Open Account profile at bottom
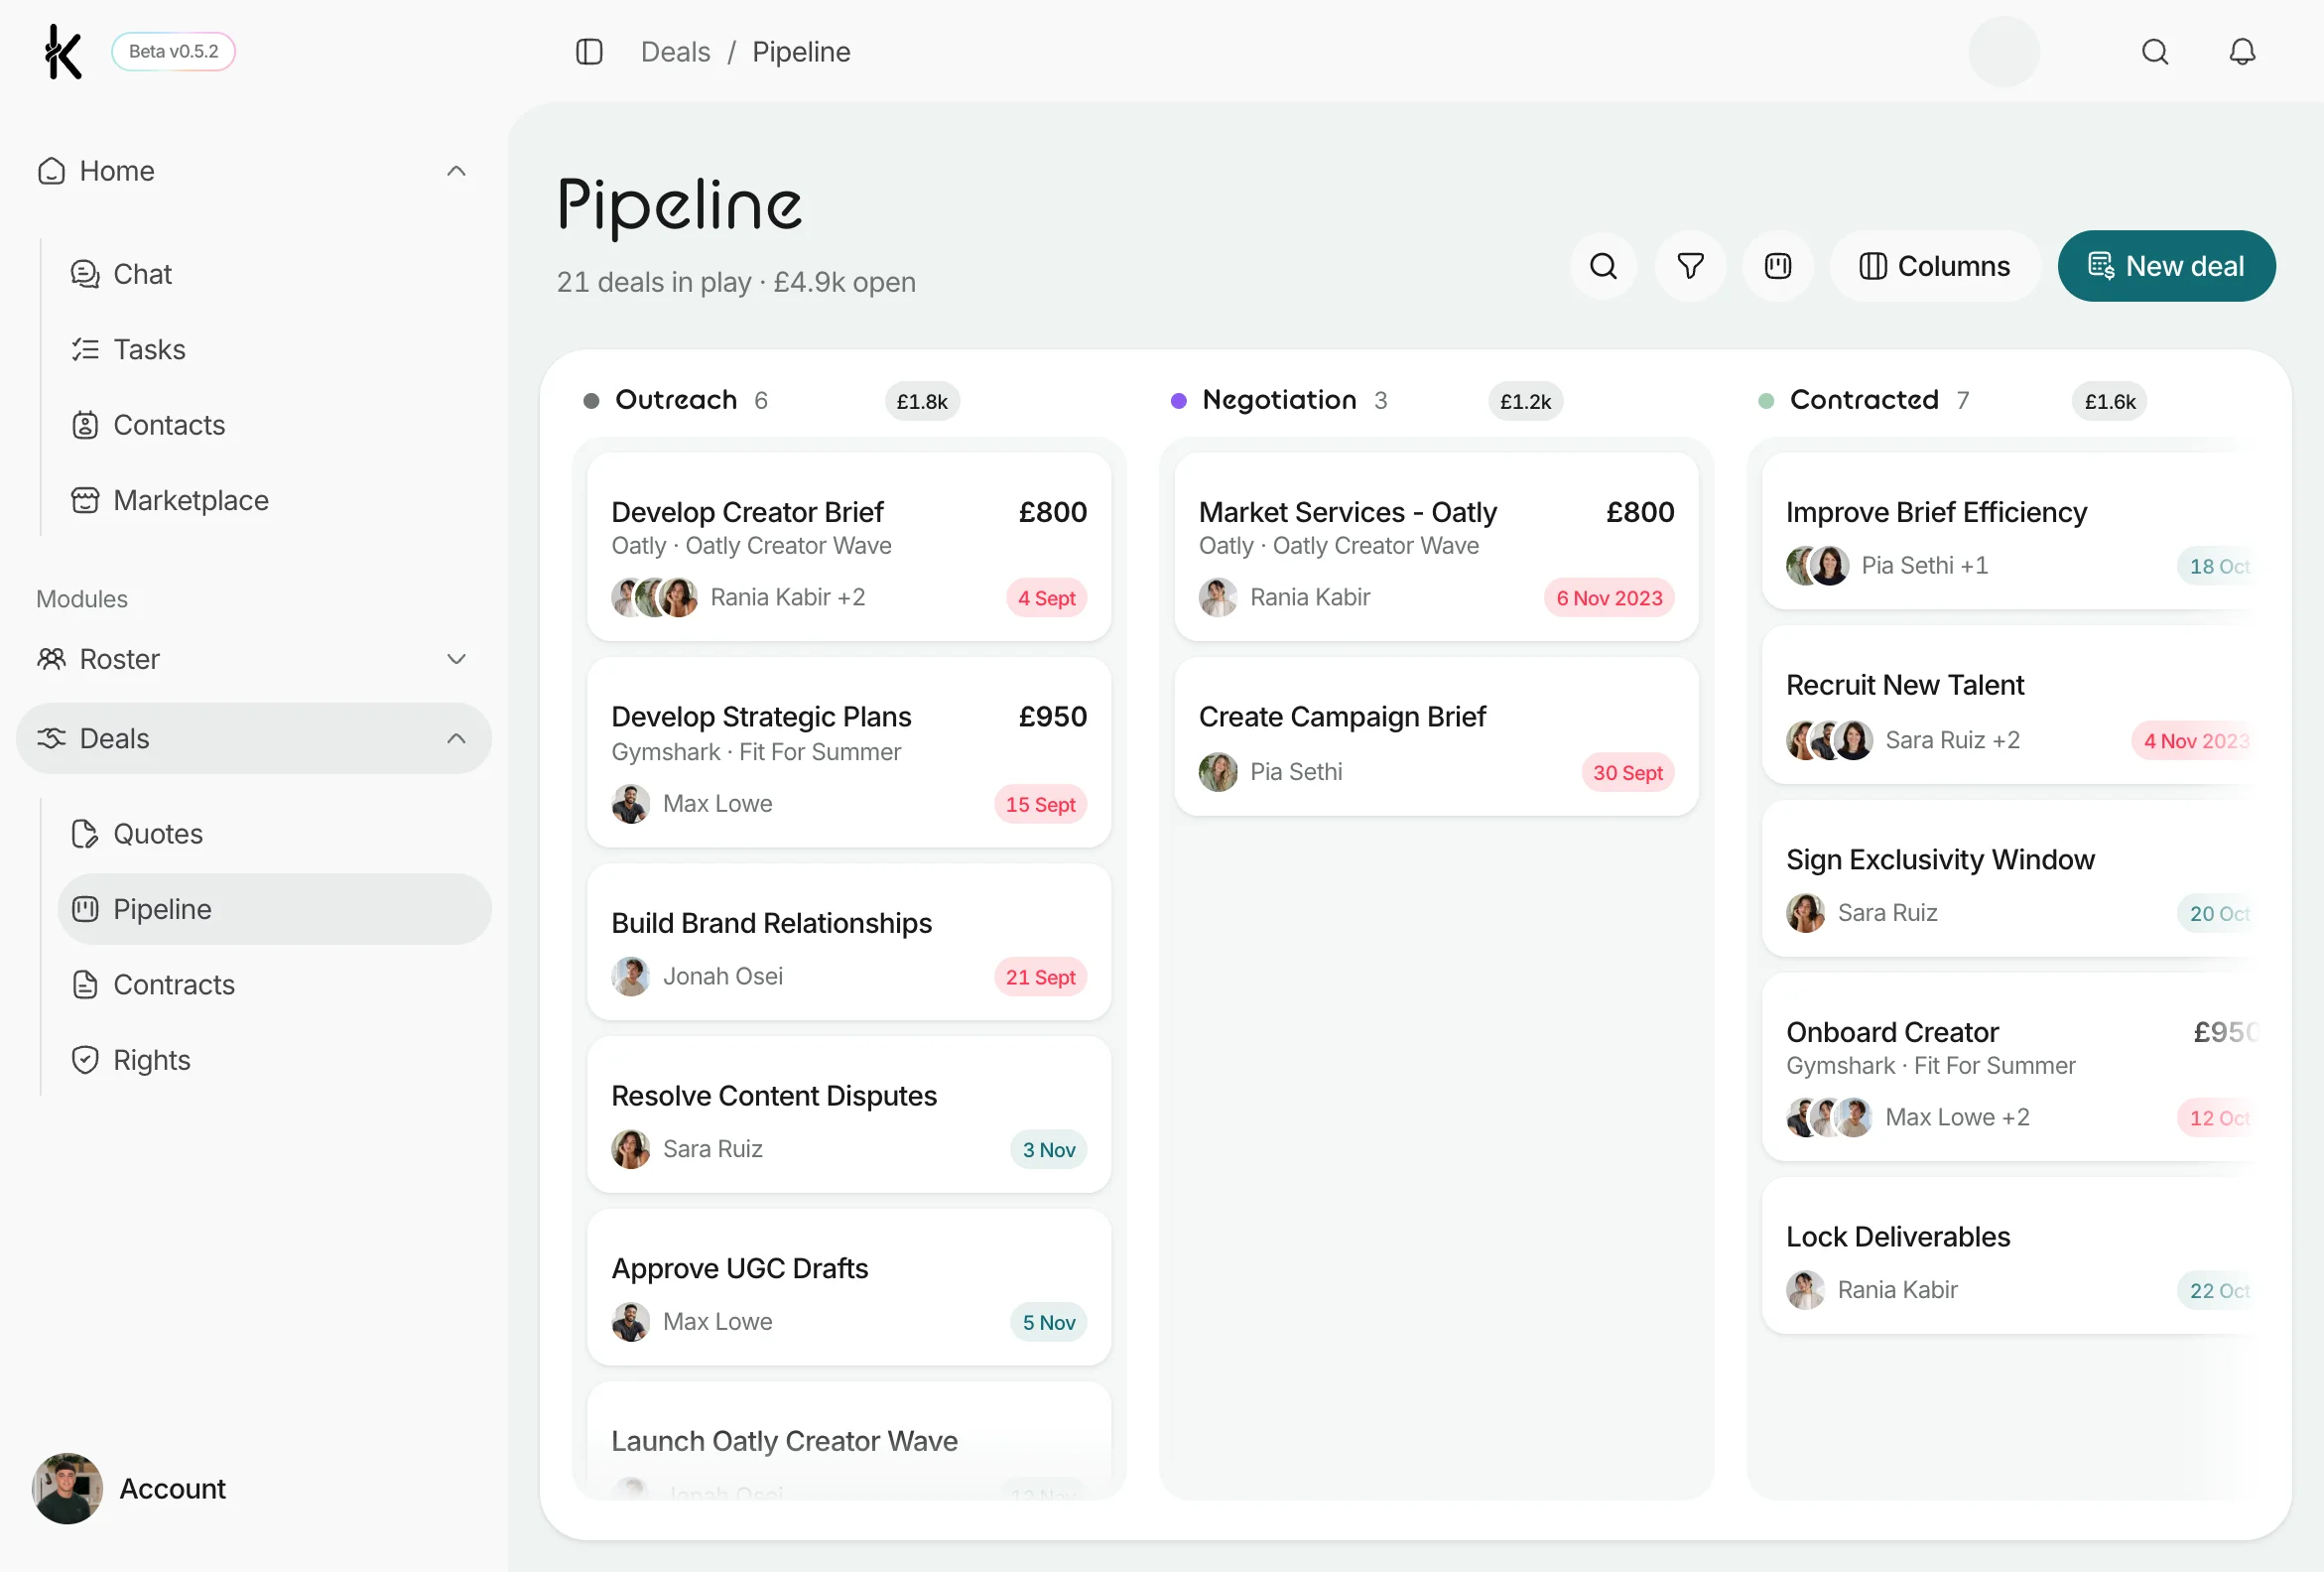Screen dimensions: 2324x1572 [130, 1488]
